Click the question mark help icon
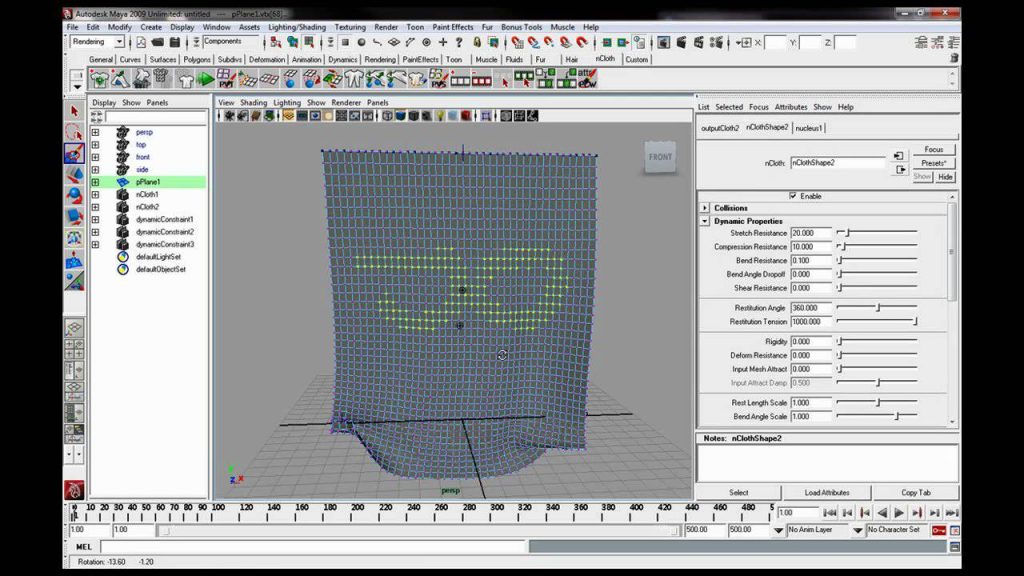This screenshot has height=576, width=1024. click(x=458, y=42)
